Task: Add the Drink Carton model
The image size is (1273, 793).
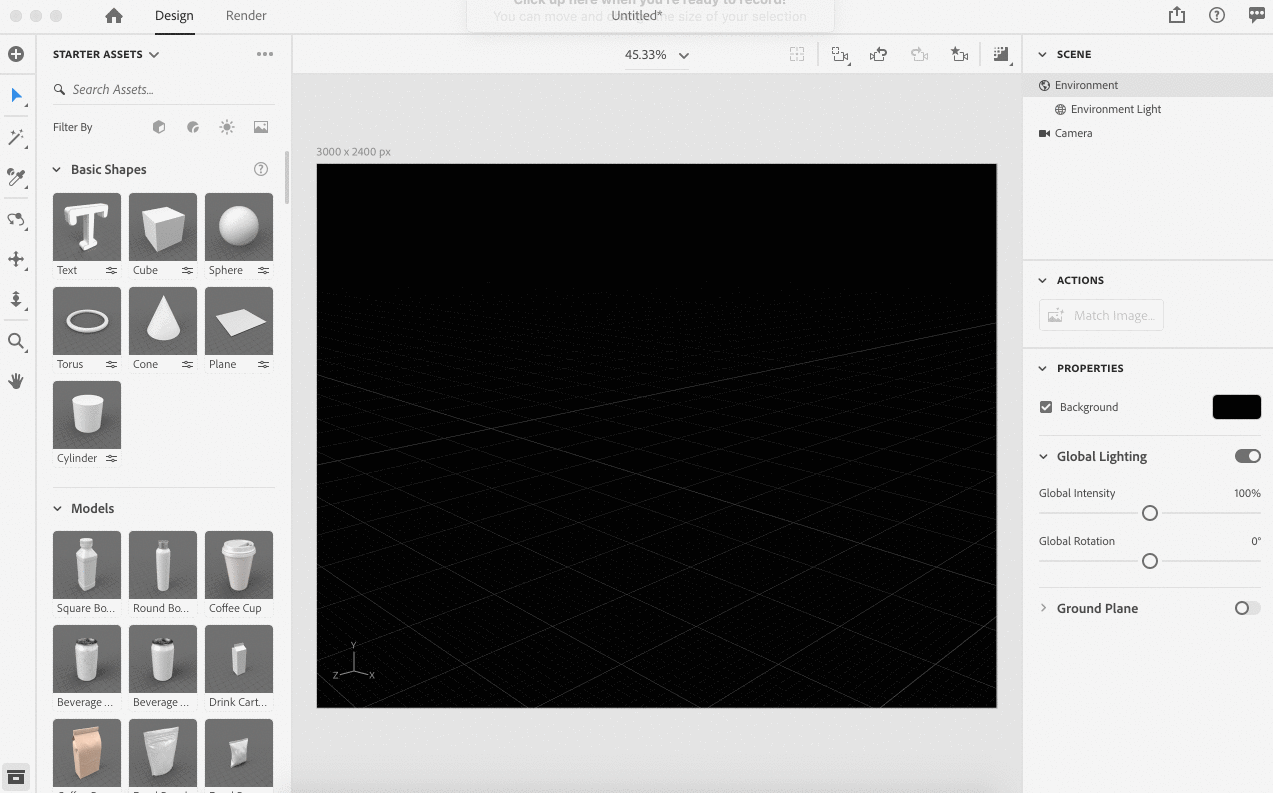Action: click(239, 659)
